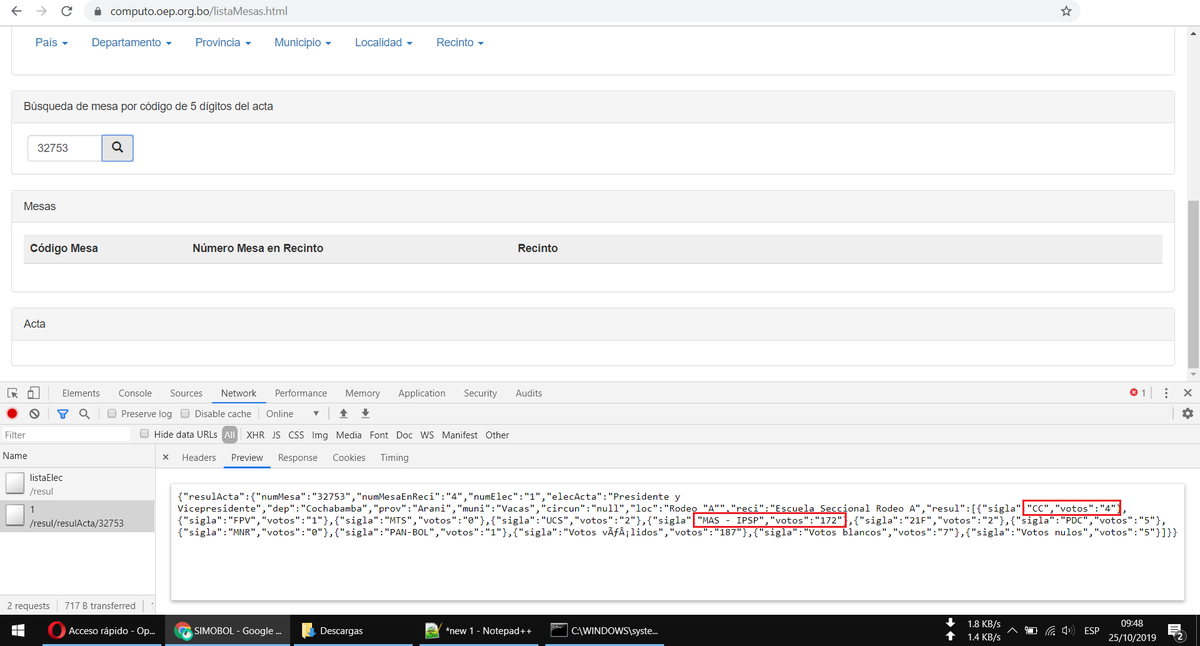This screenshot has width=1200, height=646.
Task: Enable the Preserve log checkbox
Action: click(x=112, y=414)
